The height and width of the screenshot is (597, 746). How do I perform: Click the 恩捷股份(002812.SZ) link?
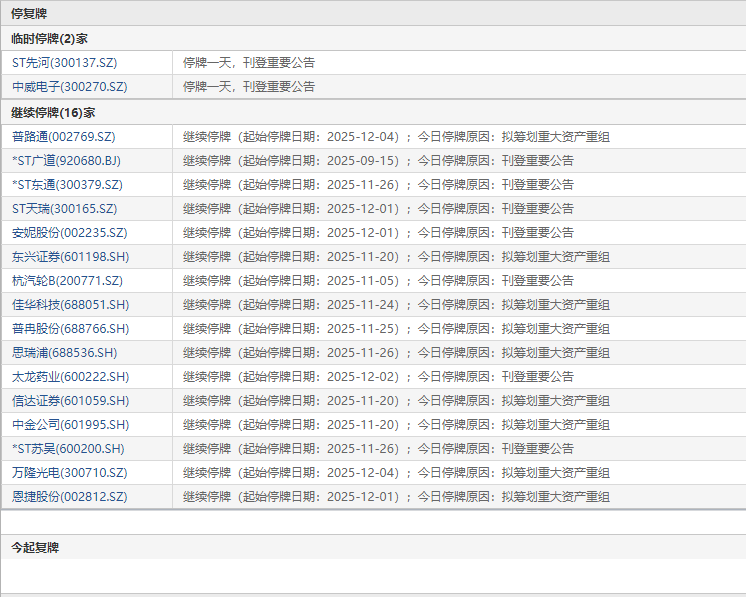click(69, 497)
